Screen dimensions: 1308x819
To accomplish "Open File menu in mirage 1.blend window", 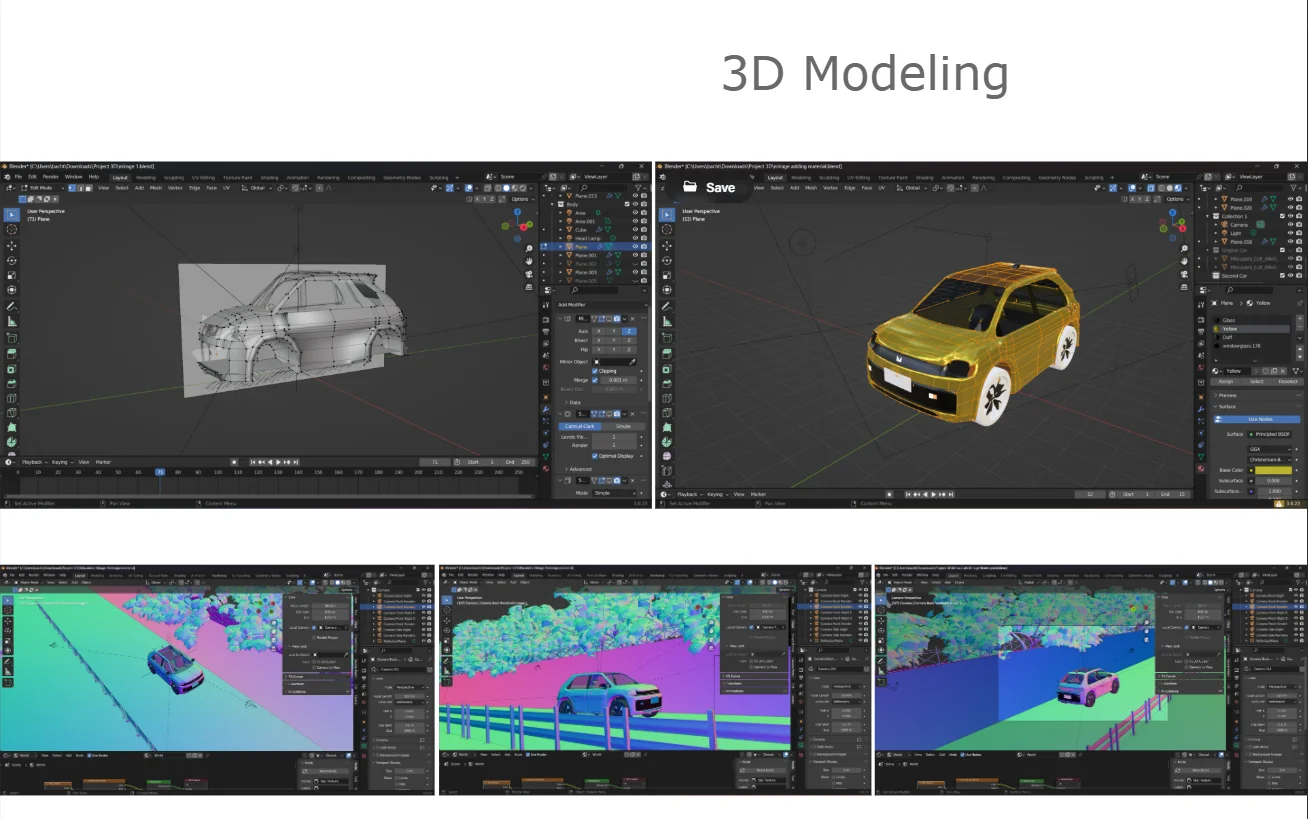I will [18, 177].
